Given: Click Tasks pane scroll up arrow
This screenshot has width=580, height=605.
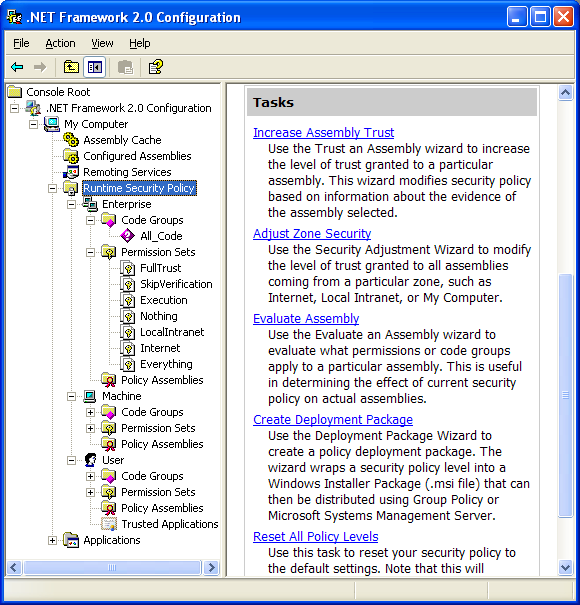Looking at the screenshot, I should (565, 93).
